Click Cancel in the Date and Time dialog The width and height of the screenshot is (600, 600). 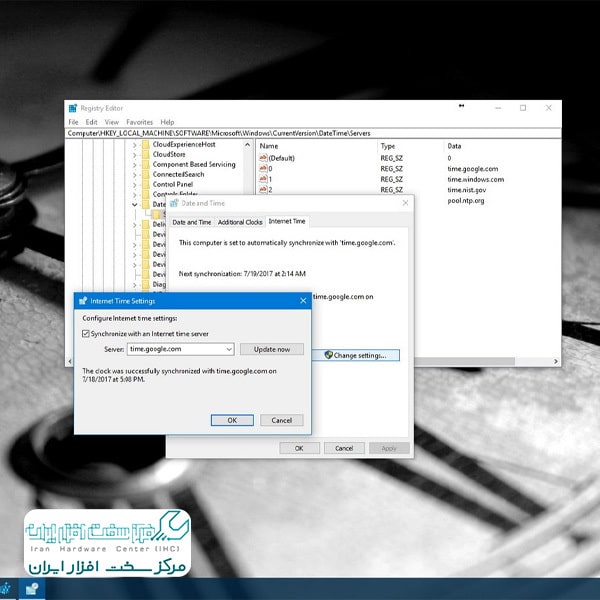click(344, 448)
